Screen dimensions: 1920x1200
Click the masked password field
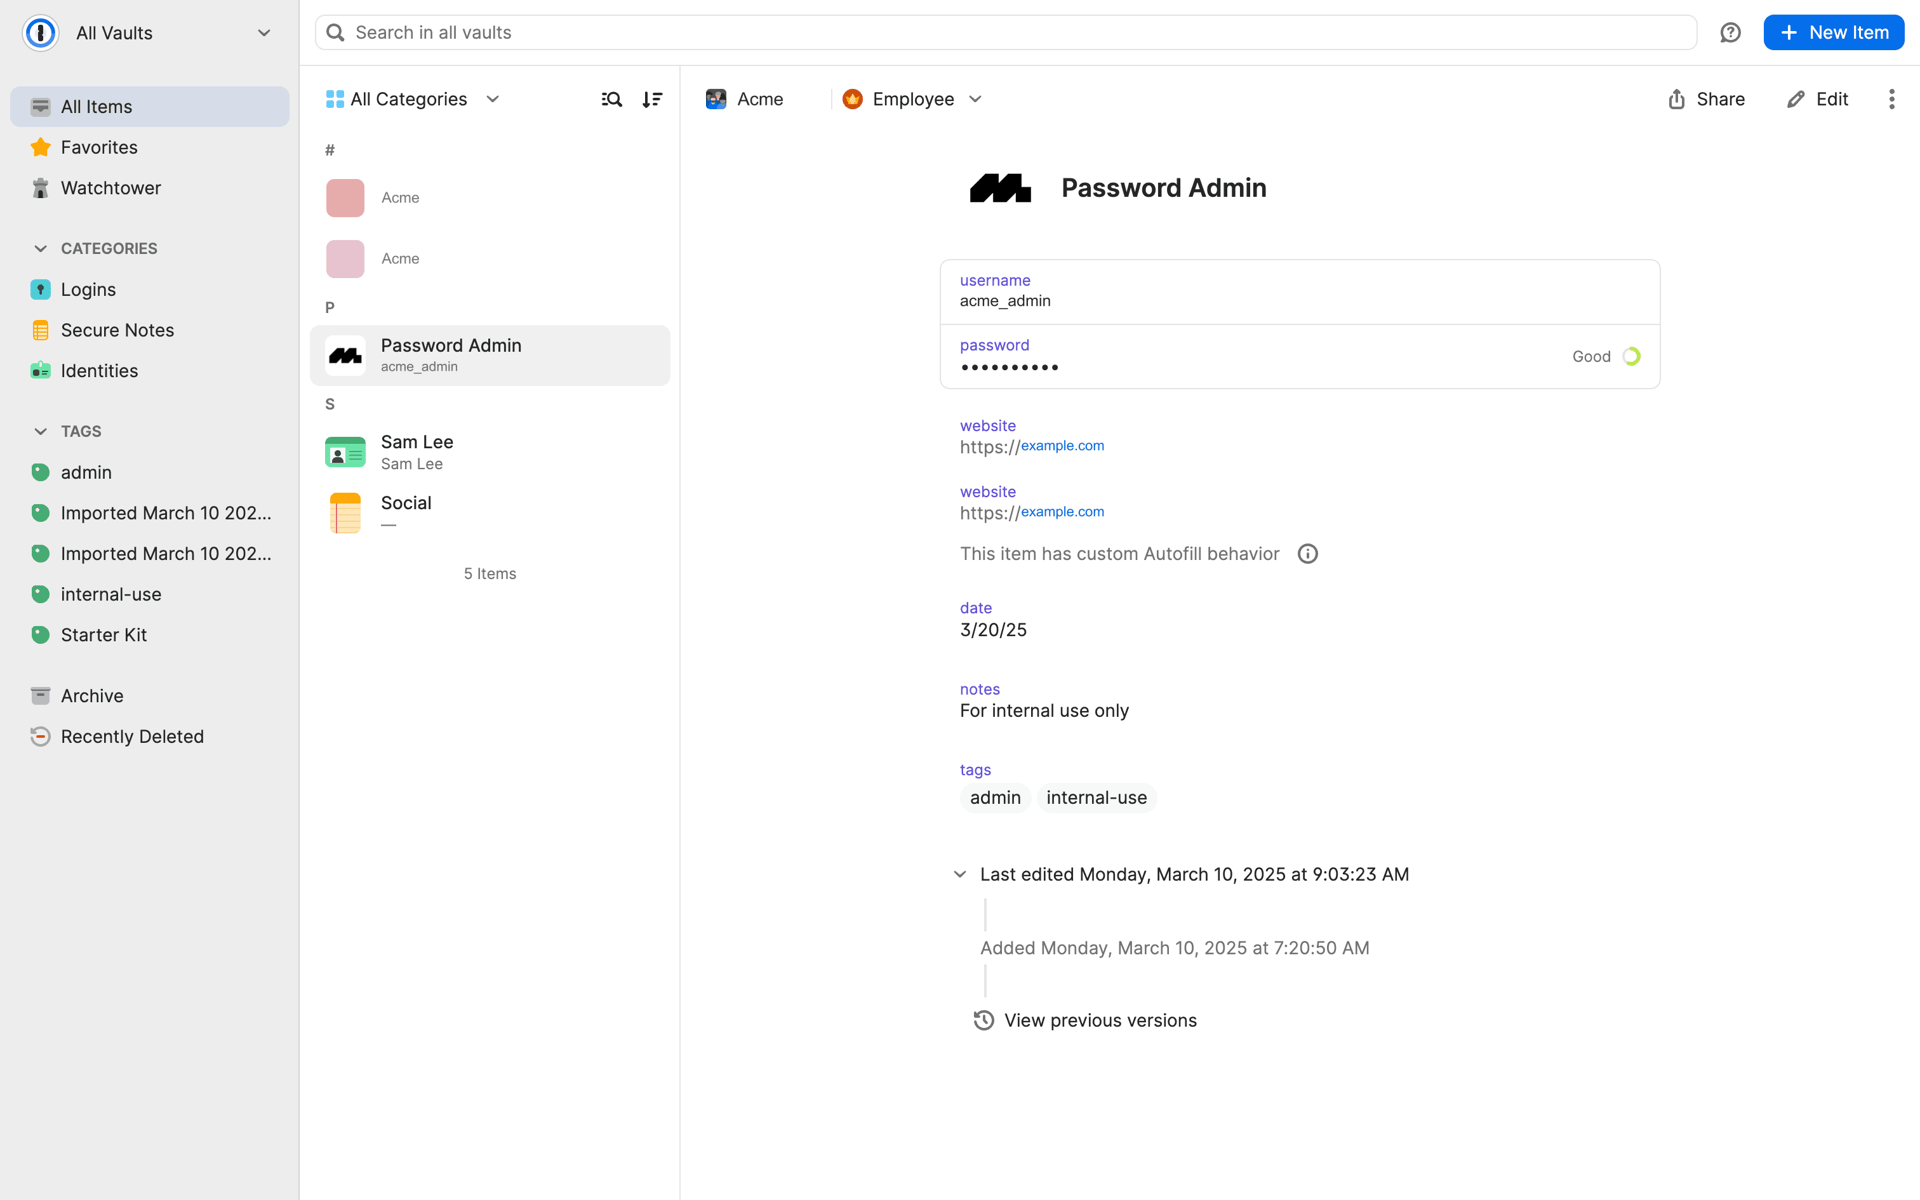1300,357
